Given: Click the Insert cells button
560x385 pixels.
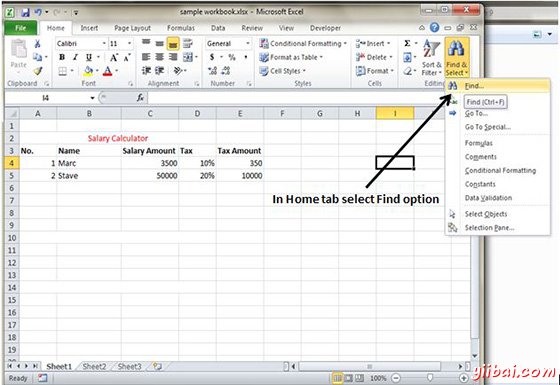Looking at the screenshot, I should pyautogui.click(x=372, y=44).
